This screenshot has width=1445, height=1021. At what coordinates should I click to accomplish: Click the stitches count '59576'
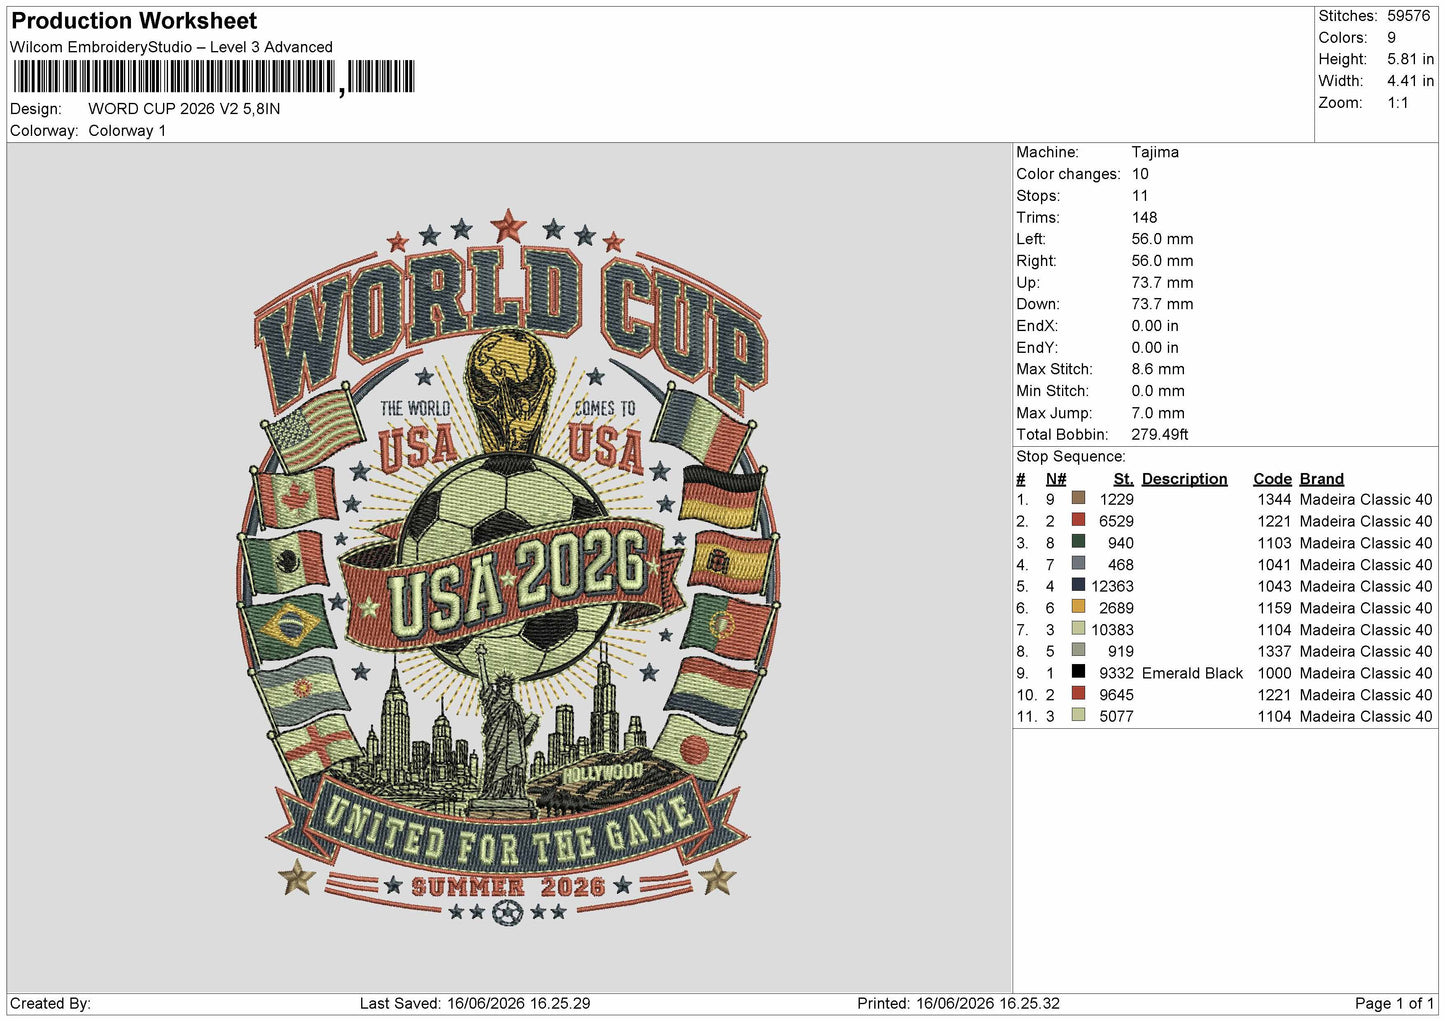click(1408, 16)
